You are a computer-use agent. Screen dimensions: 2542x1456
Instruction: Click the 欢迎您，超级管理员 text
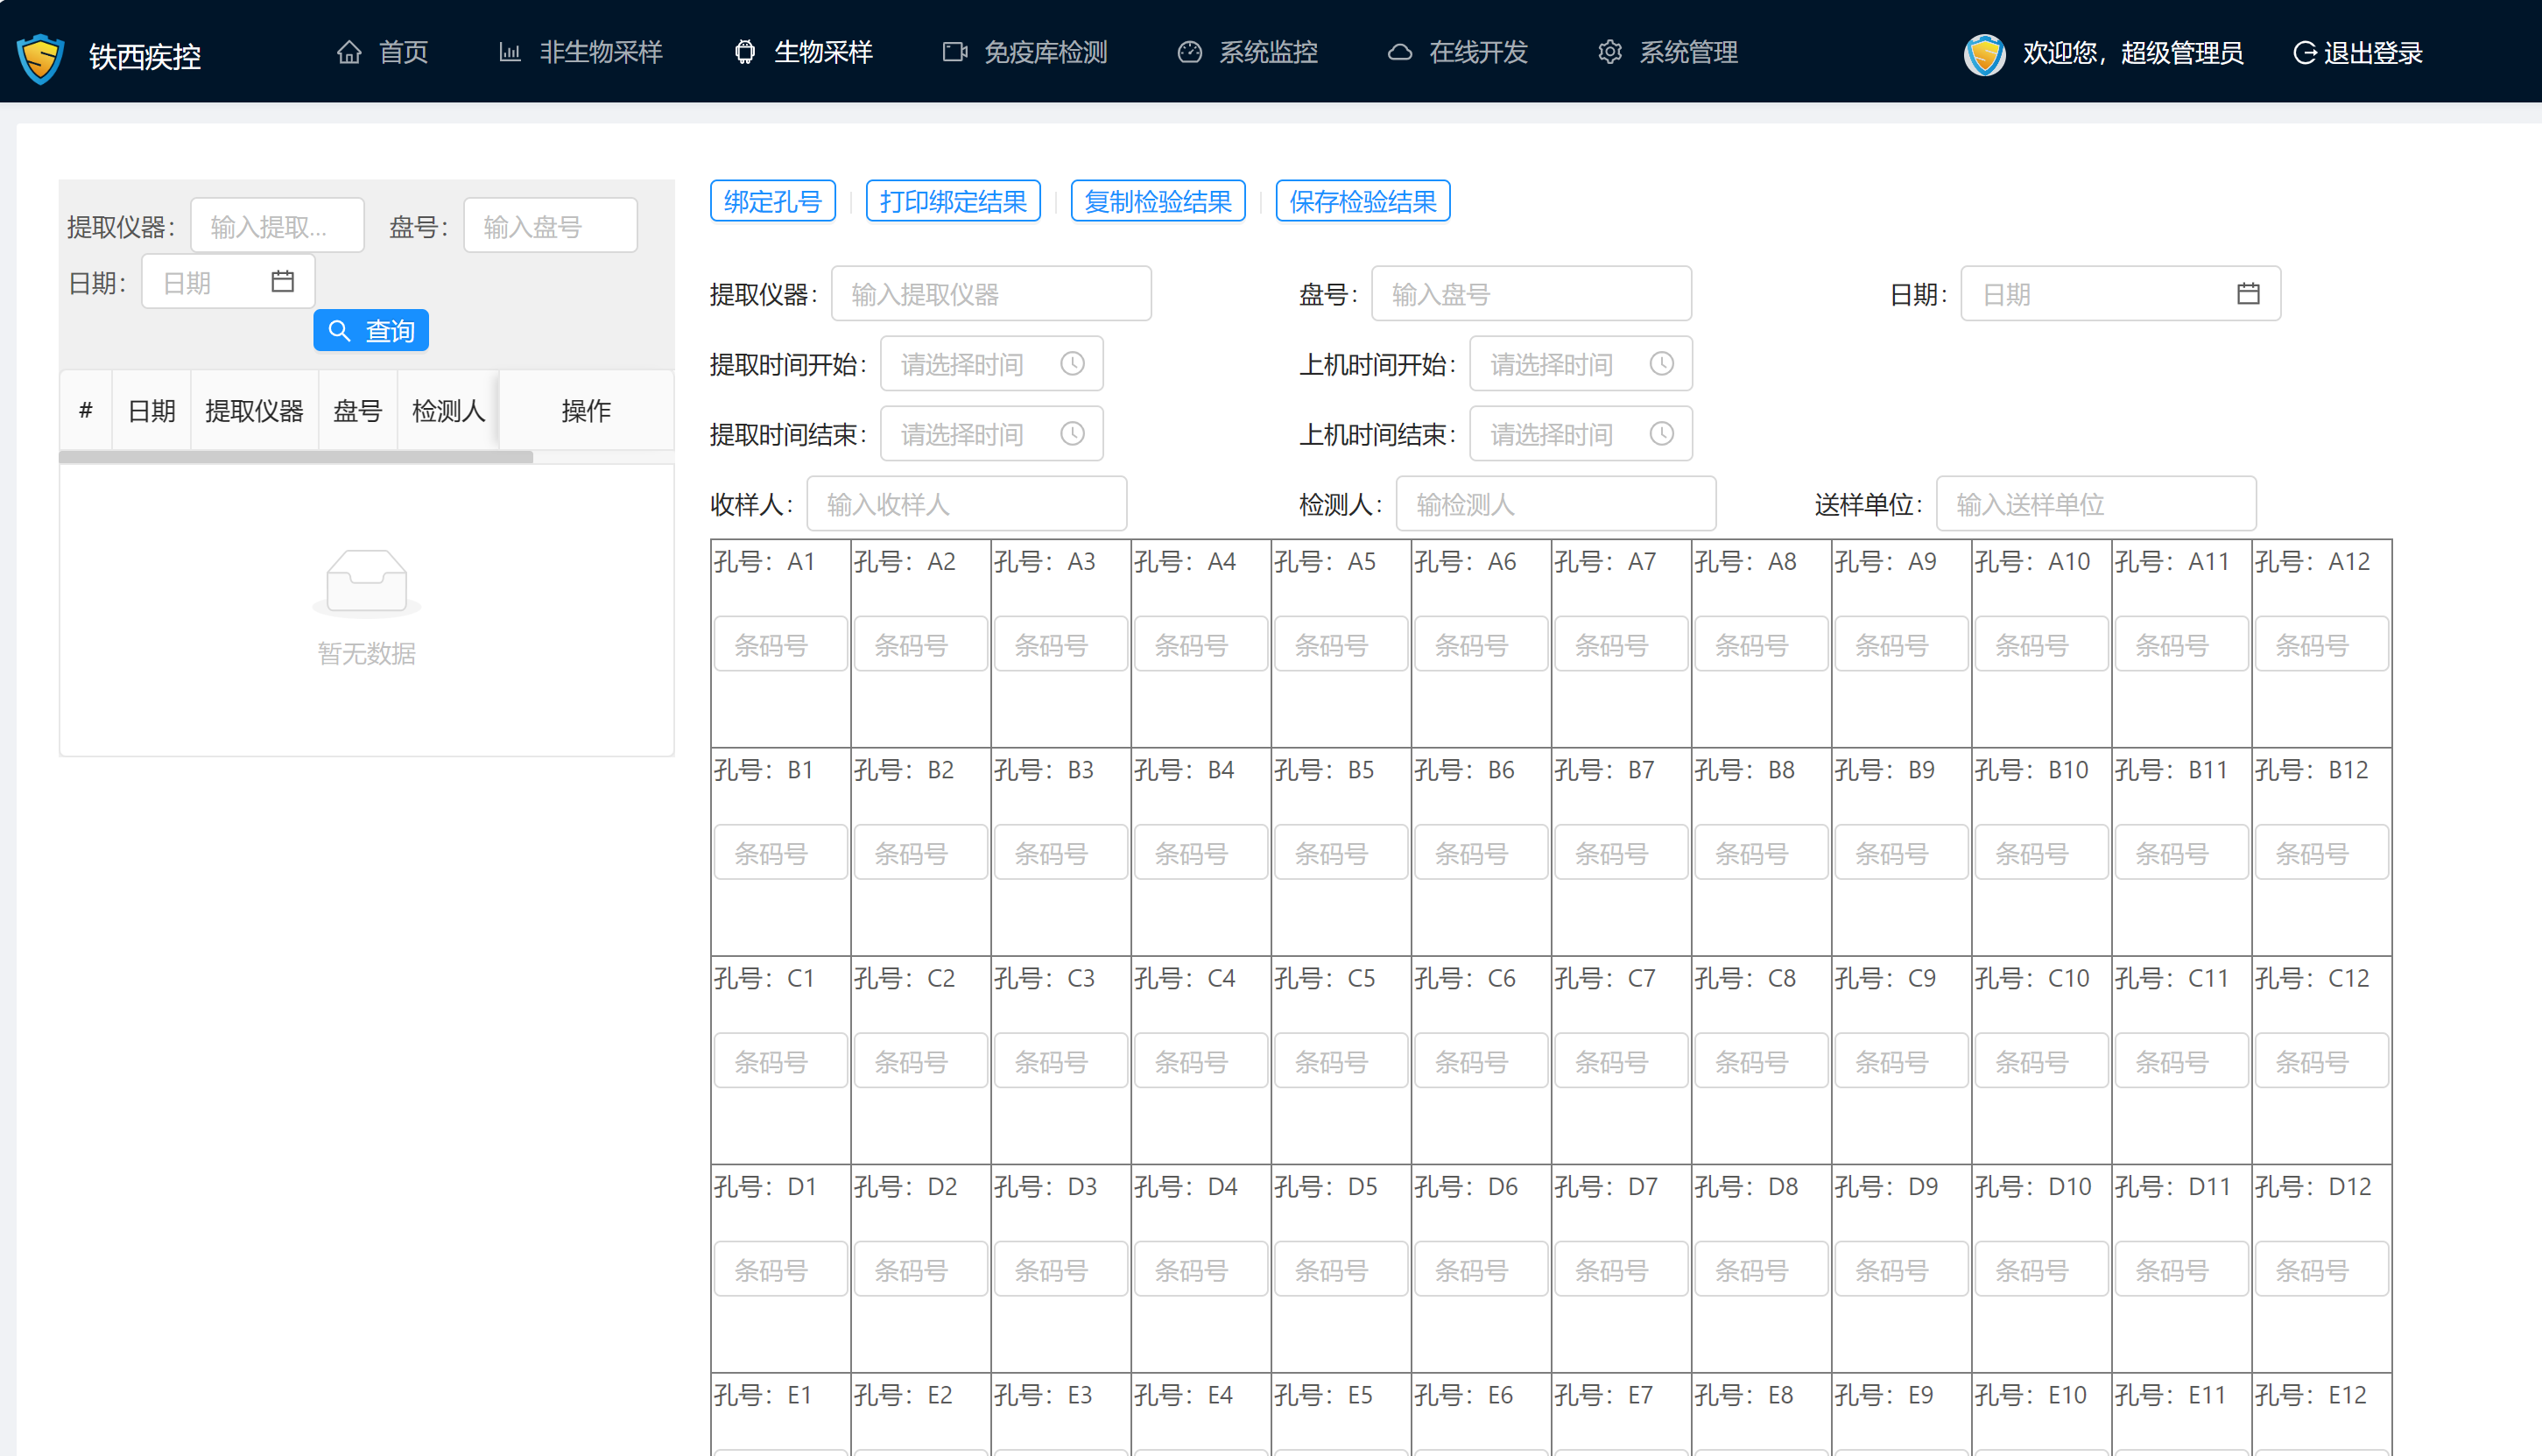click(2133, 53)
